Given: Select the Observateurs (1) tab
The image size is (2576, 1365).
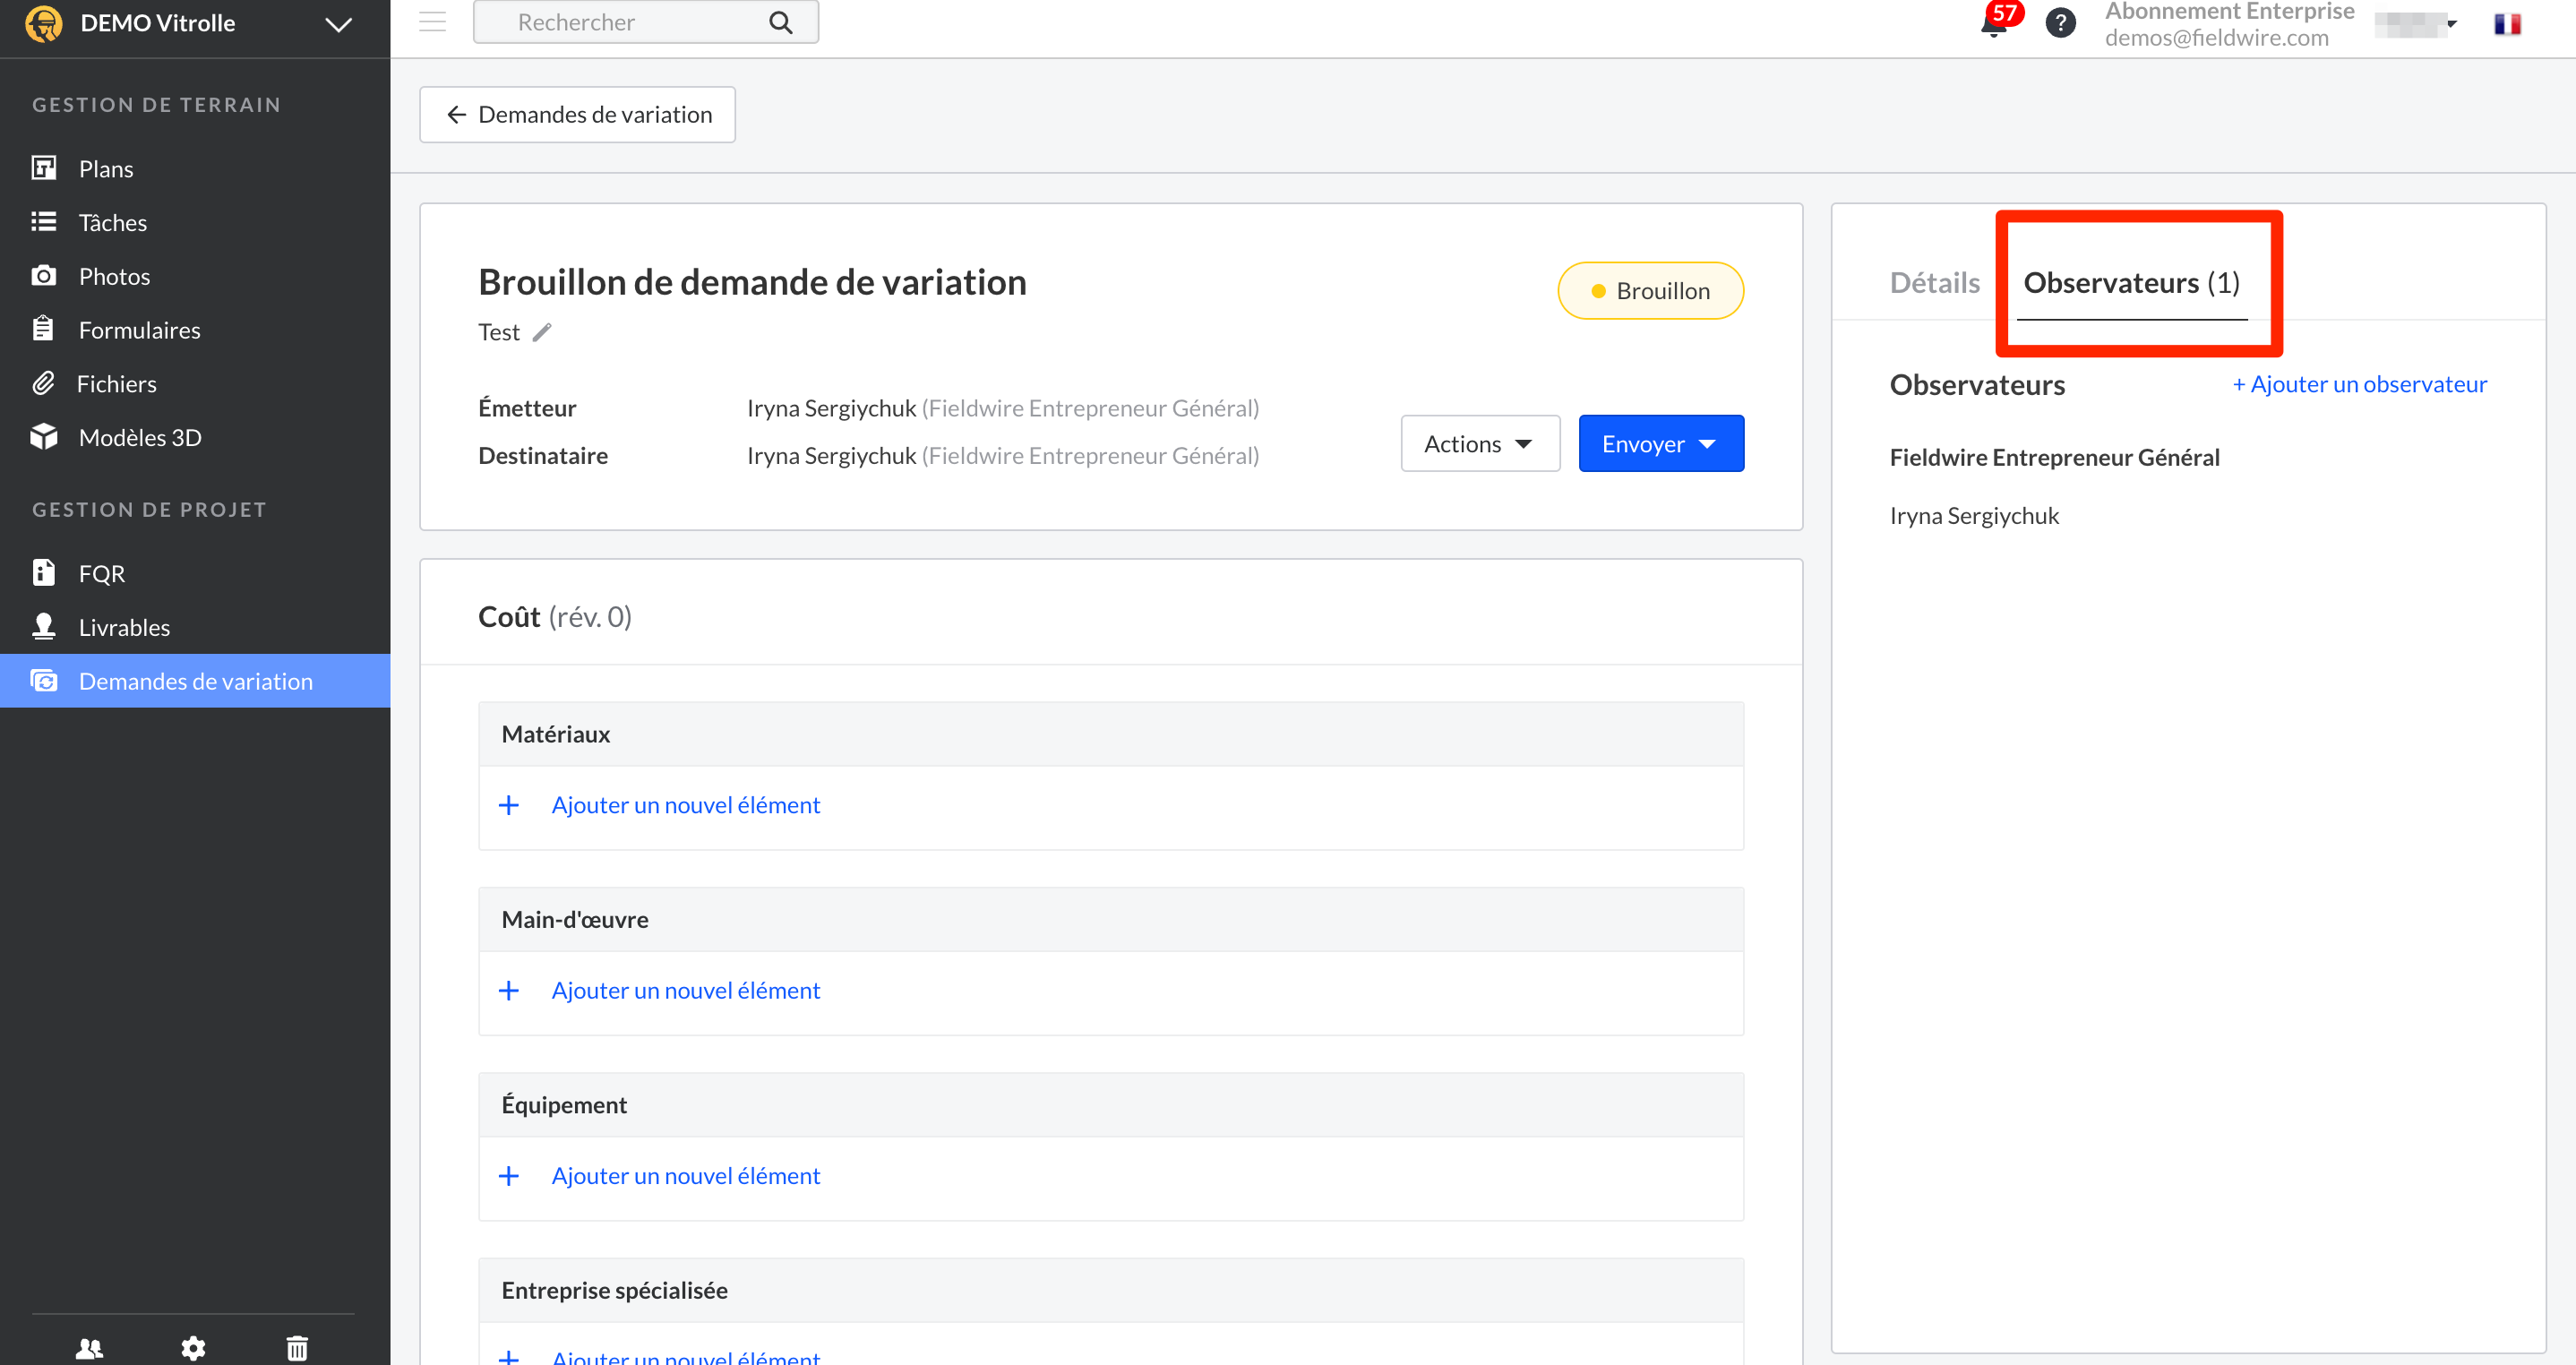Looking at the screenshot, I should click(2131, 282).
